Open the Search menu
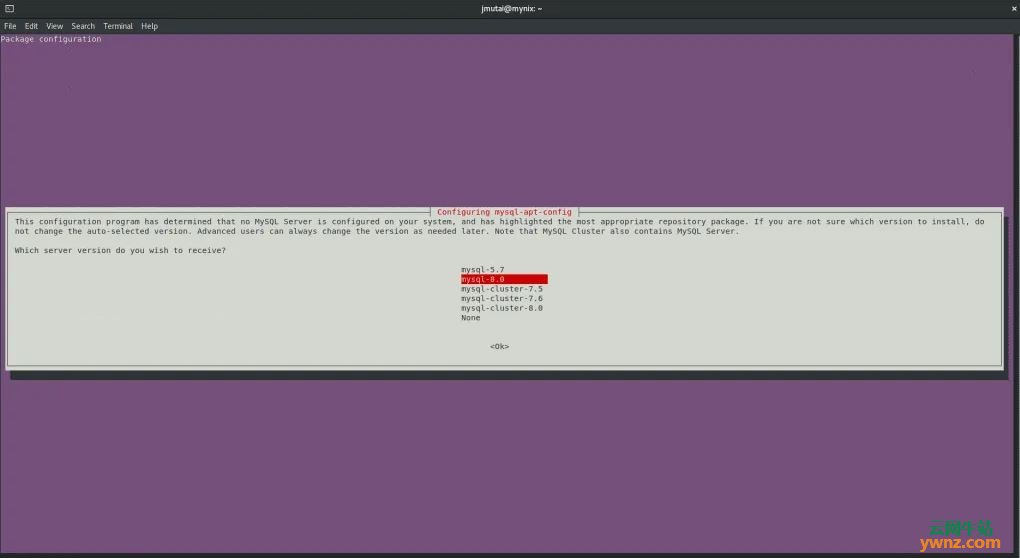Screen dimensions: 1020x558 click(83, 26)
